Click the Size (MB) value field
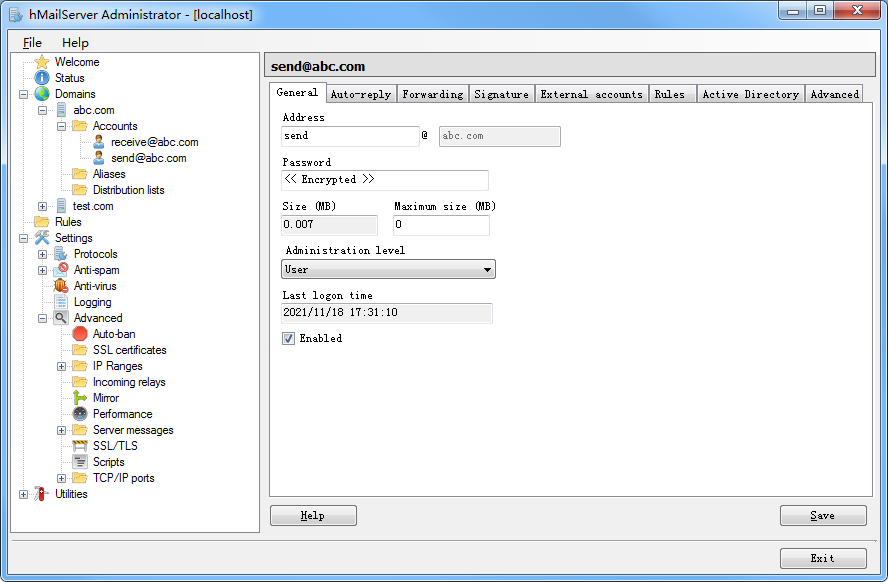This screenshot has width=888, height=582. tap(329, 225)
